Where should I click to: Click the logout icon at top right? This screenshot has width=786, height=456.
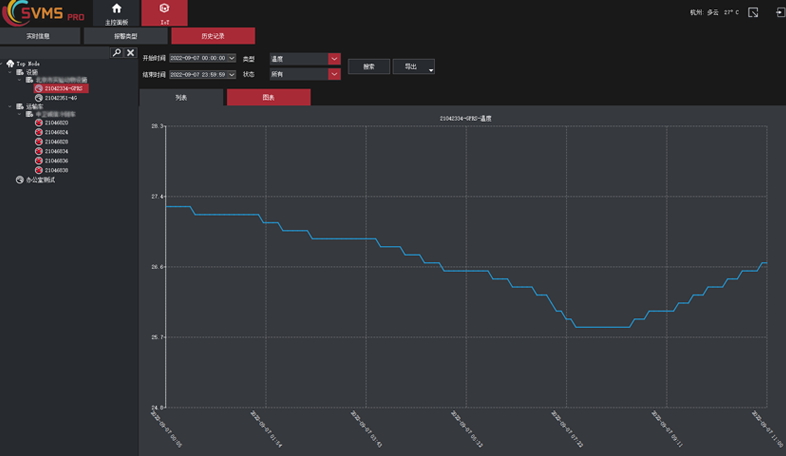(777, 13)
